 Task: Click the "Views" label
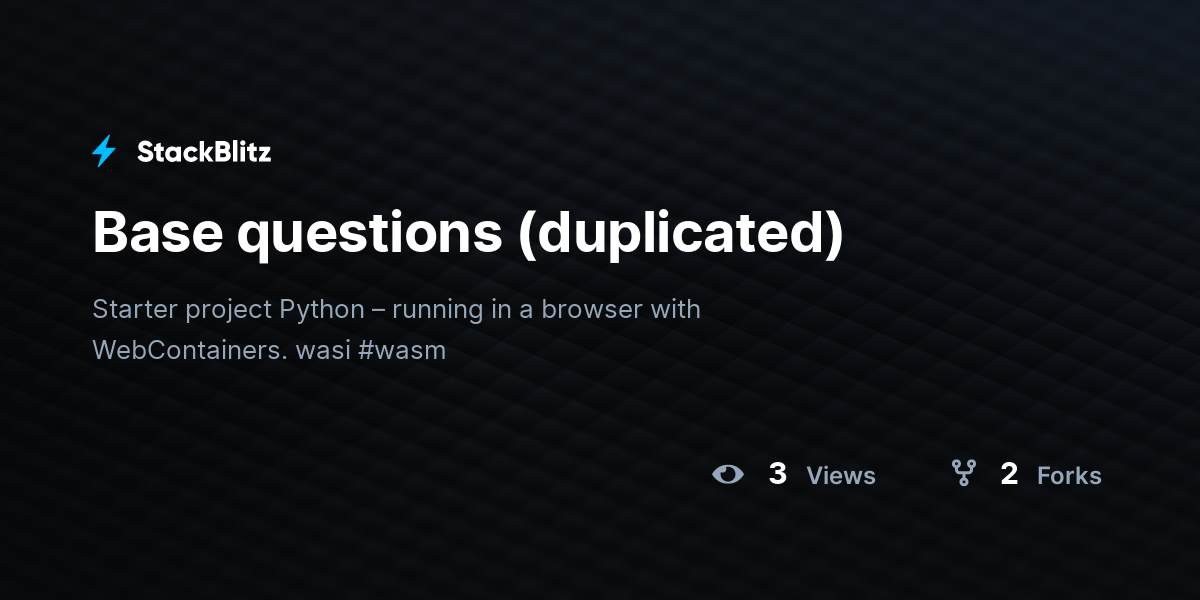click(841, 476)
